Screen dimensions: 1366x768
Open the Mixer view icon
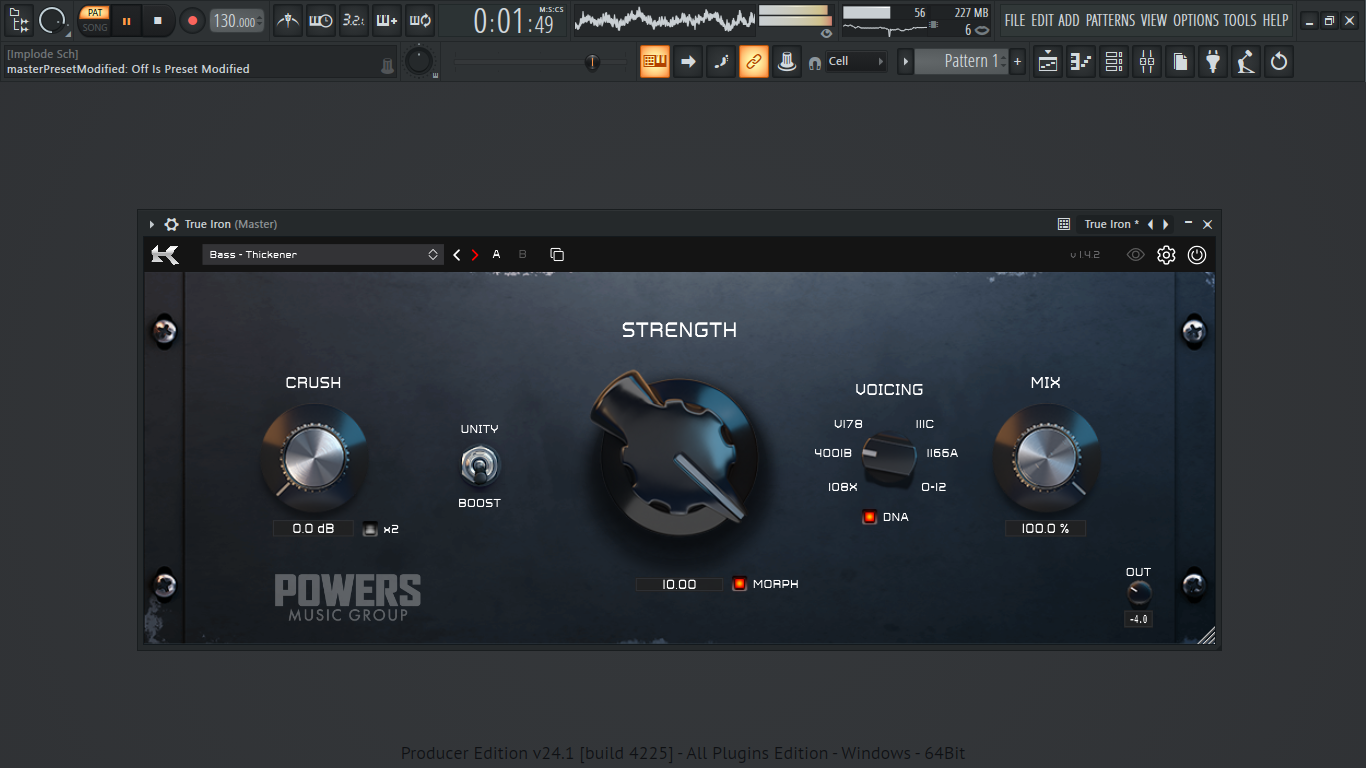[1147, 62]
